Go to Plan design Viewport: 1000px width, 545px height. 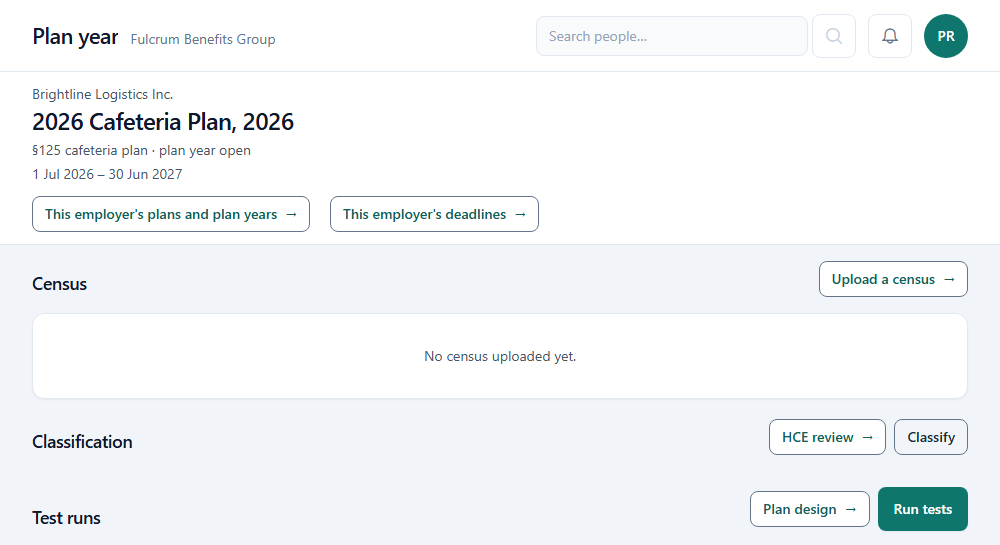pos(809,509)
